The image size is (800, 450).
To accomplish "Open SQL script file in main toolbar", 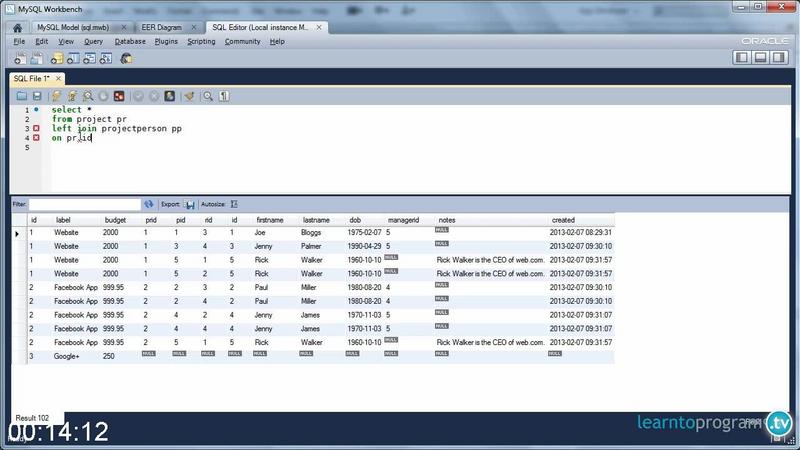I will pyautogui.click(x=37, y=59).
